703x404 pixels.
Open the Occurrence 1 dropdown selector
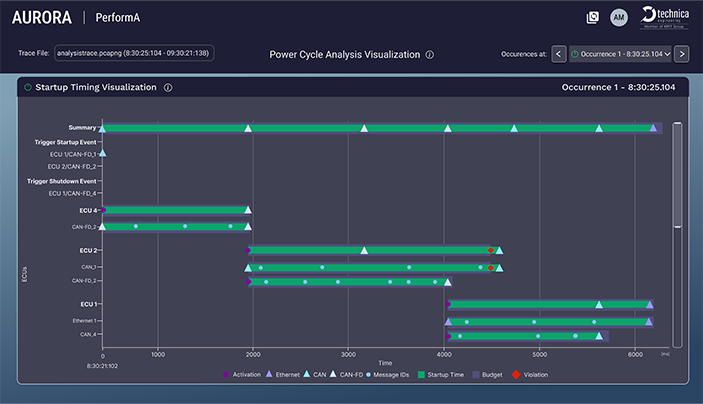(620, 54)
